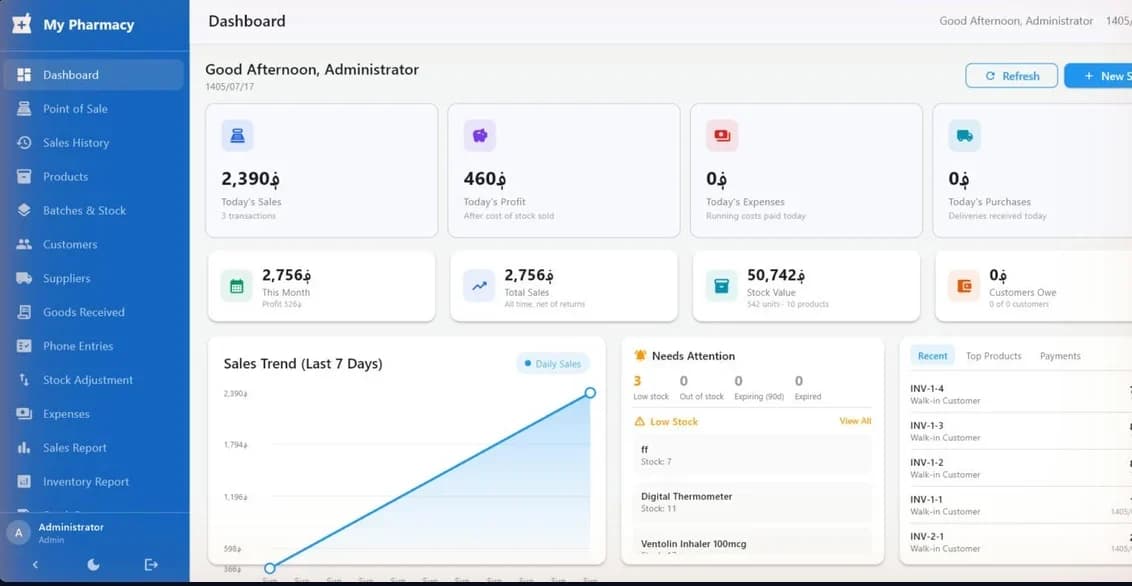Click the Today's Profit amount 460
The height and width of the screenshot is (586, 1132).
click(484, 179)
